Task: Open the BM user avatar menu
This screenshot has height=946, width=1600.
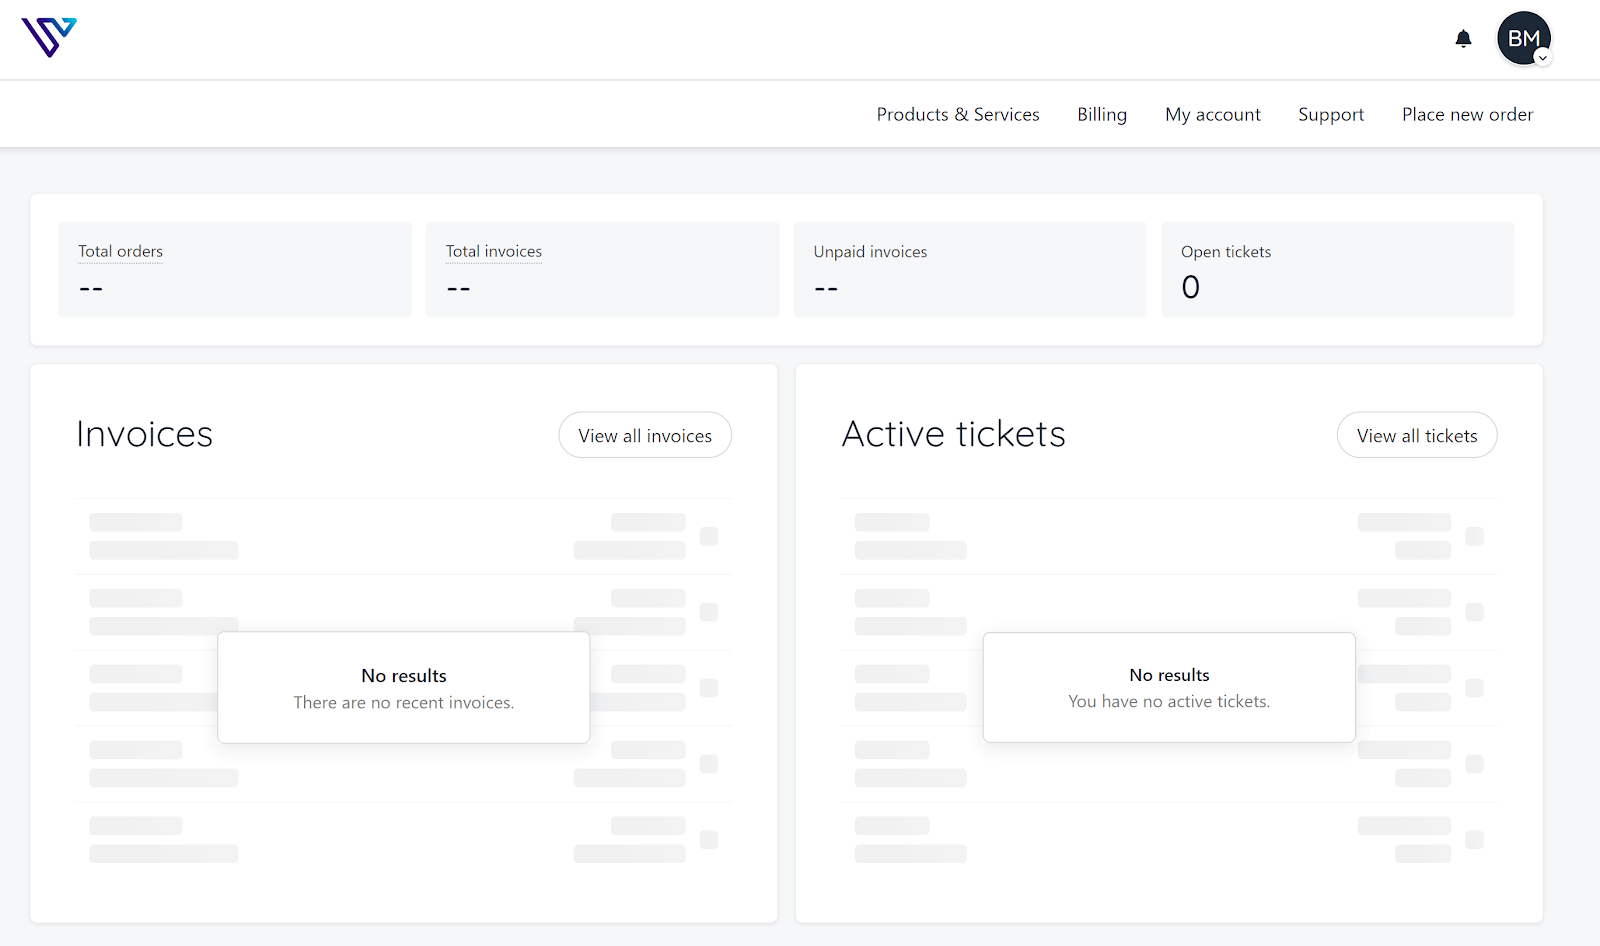Action: 1524,38
